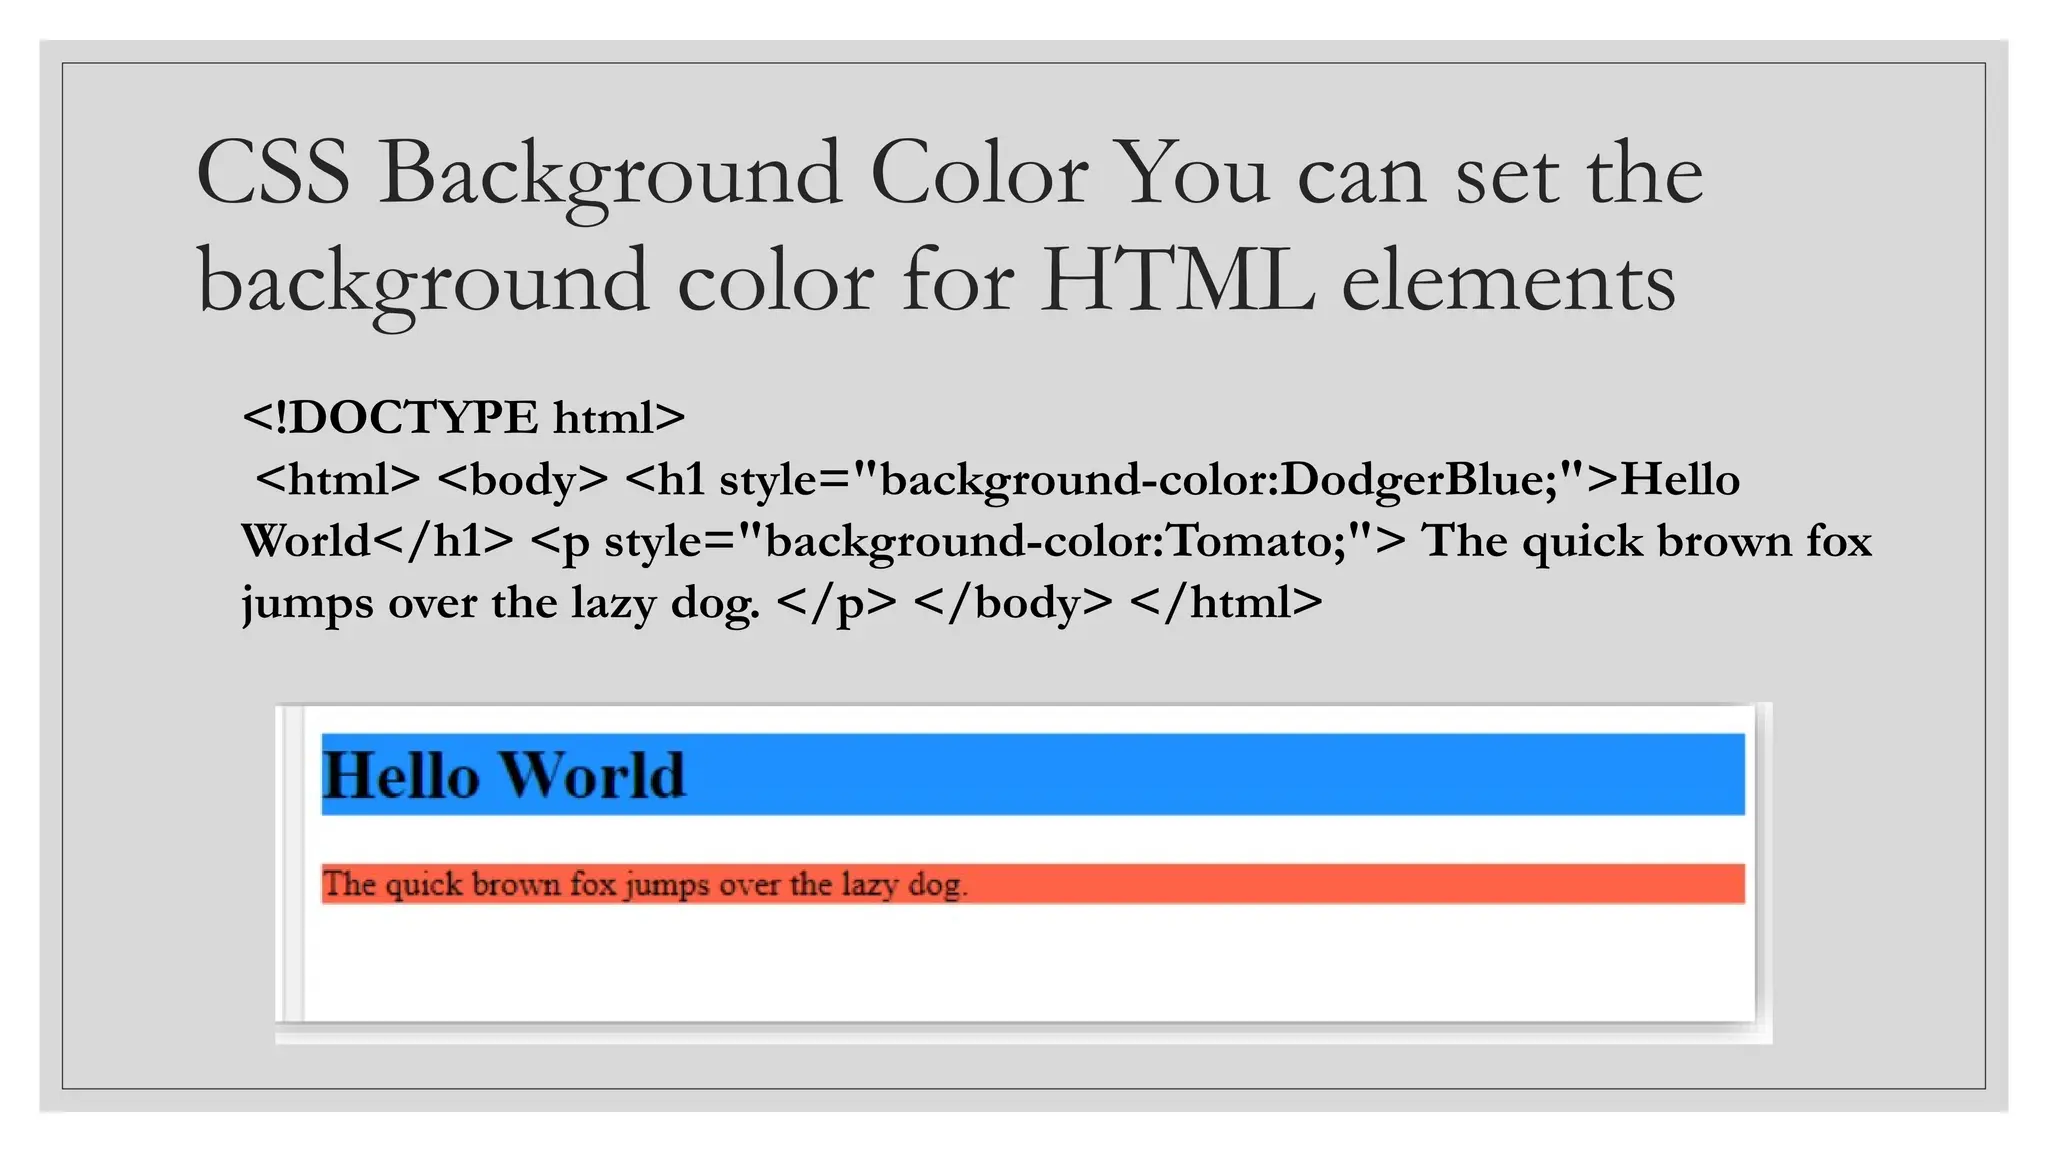This screenshot has width=2048, height=1152.
Task: Click the Tomato paragraph 'The quick brown fox' preview
Action: [x=1033, y=884]
